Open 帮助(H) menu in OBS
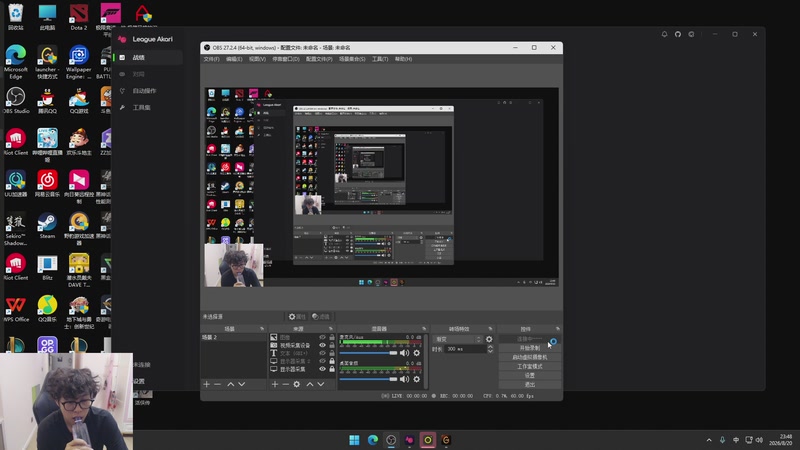 tap(403, 59)
